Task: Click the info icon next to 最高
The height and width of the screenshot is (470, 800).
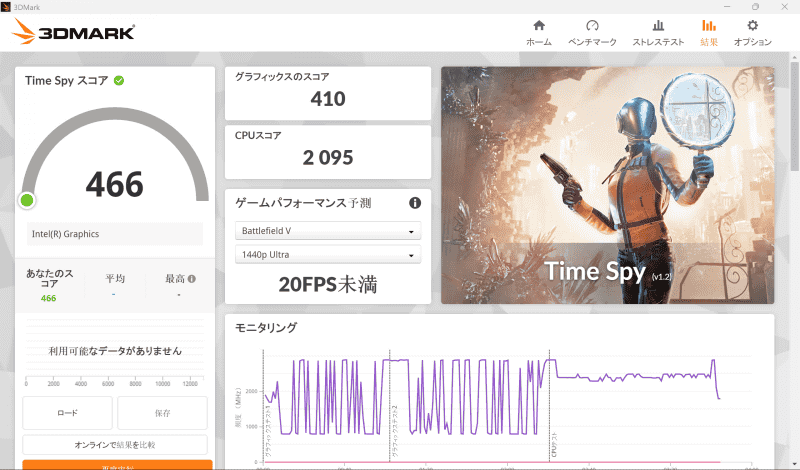Action: pyautogui.click(x=192, y=279)
